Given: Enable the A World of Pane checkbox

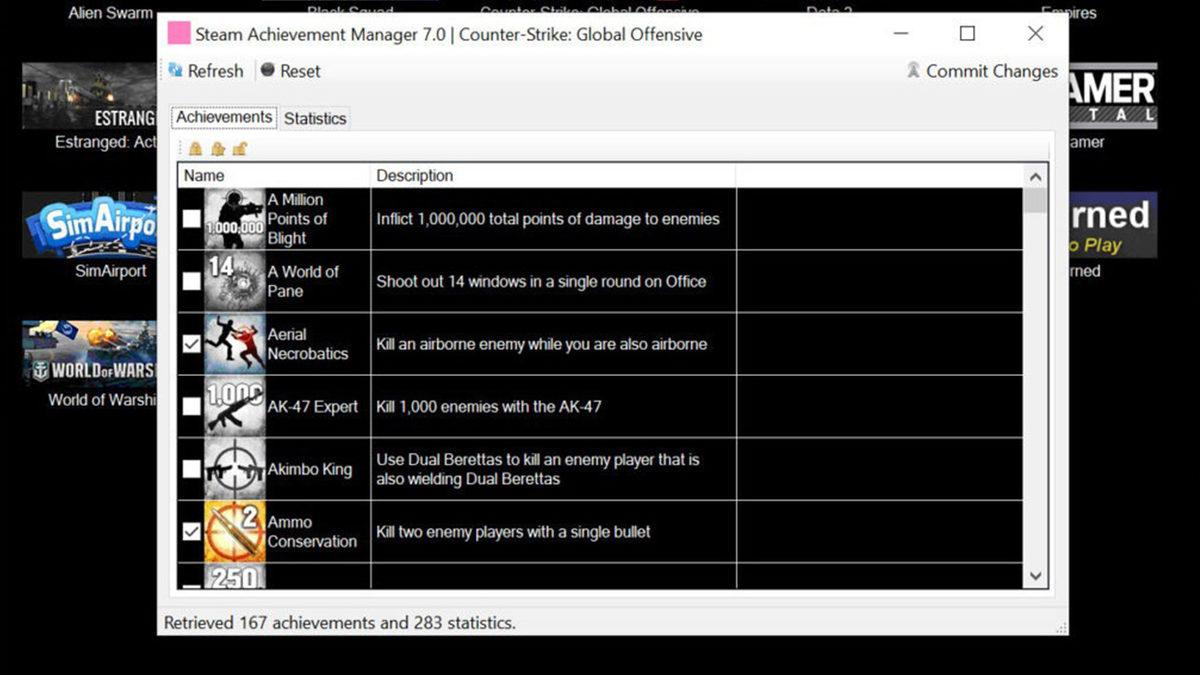Looking at the screenshot, I should (190, 281).
